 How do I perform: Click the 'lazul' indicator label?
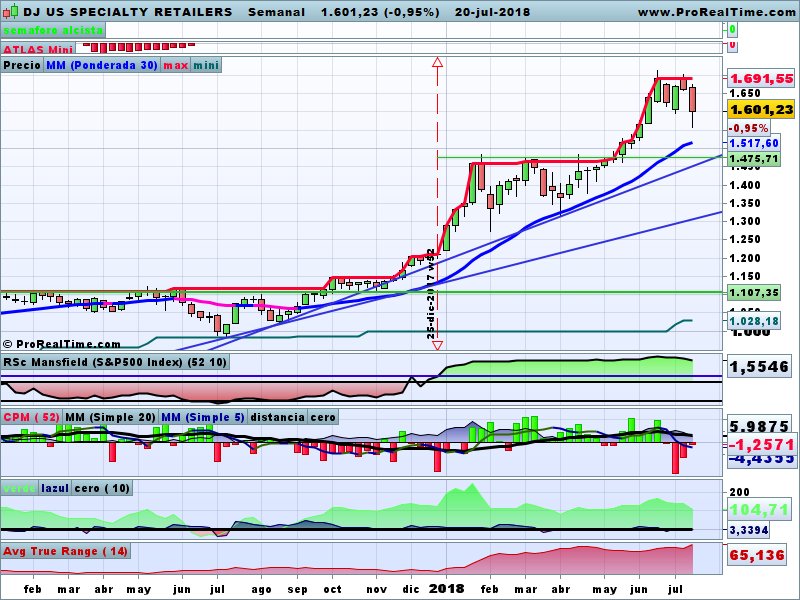click(x=55, y=488)
